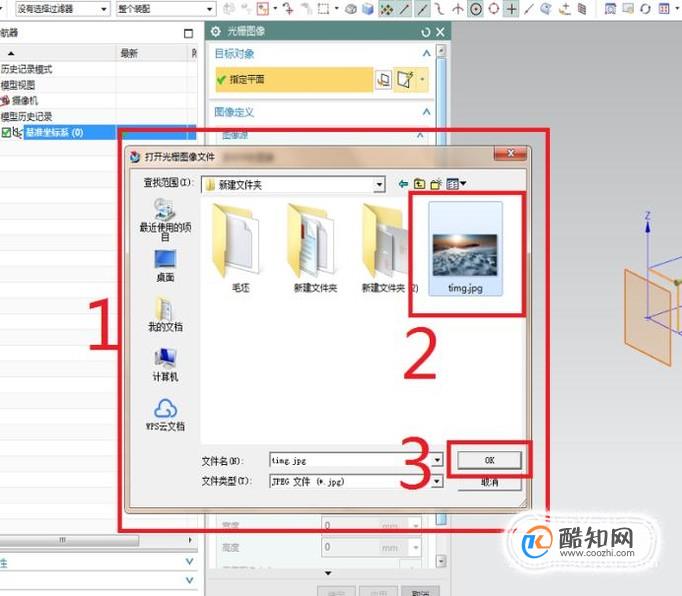Go up one folder level icon
Screen dimensions: 682x596
click(x=419, y=184)
